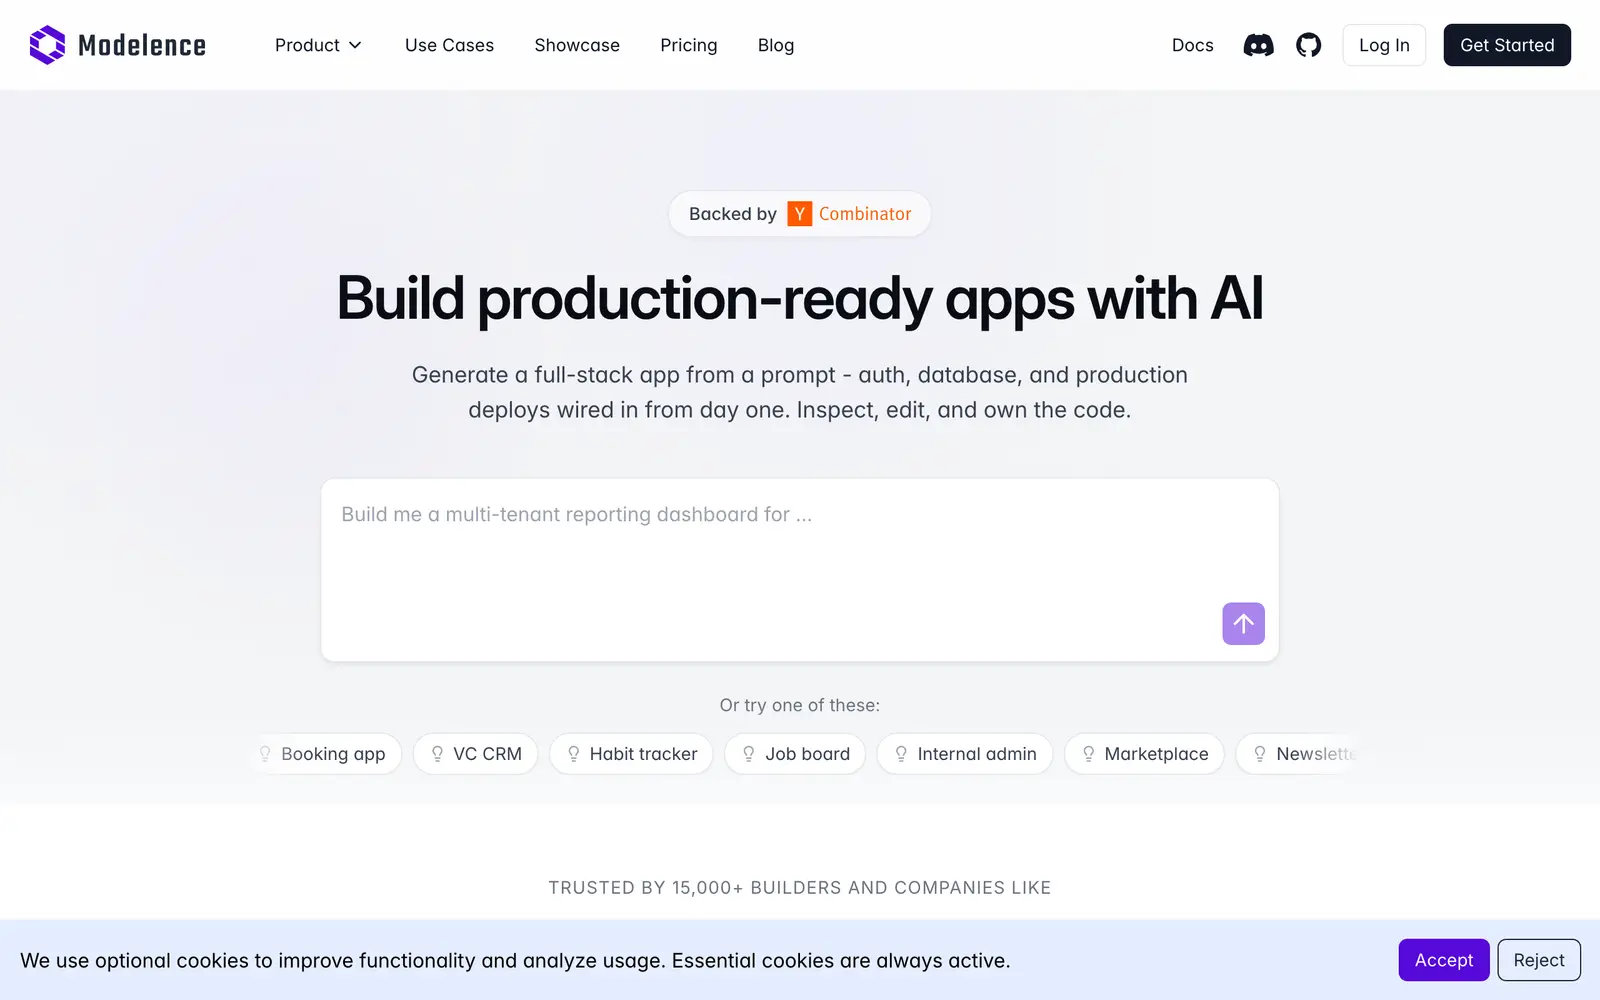Select the Newsletter suggestion chip
The height and width of the screenshot is (1000, 1600).
point(1298,754)
